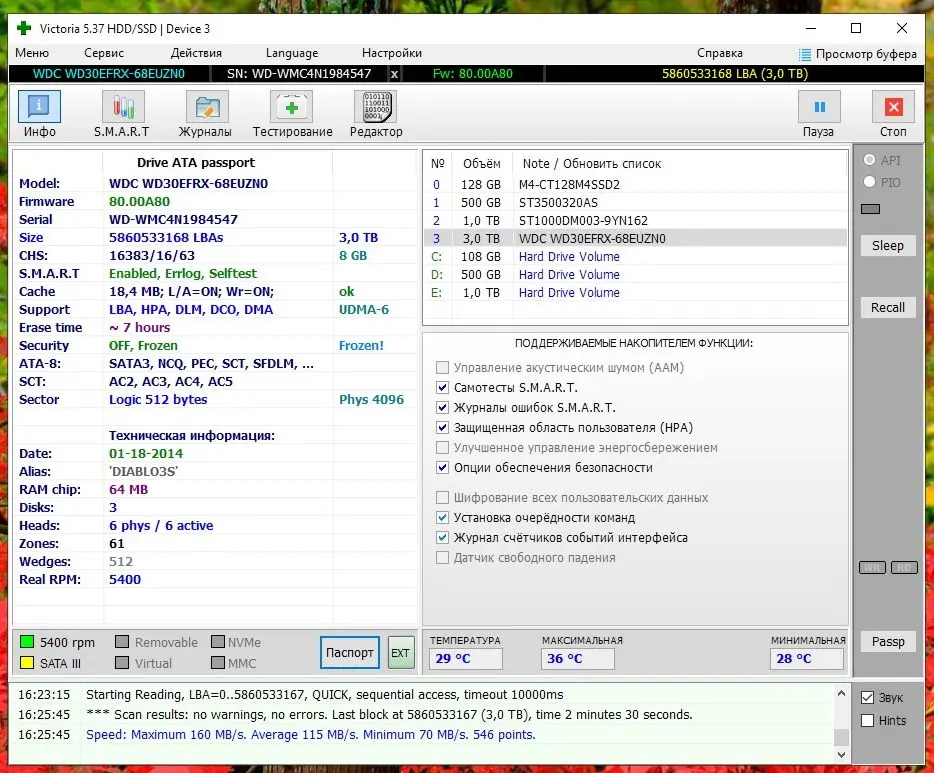
Task: Click the green 5400 rpm indicator
Action: [27, 641]
